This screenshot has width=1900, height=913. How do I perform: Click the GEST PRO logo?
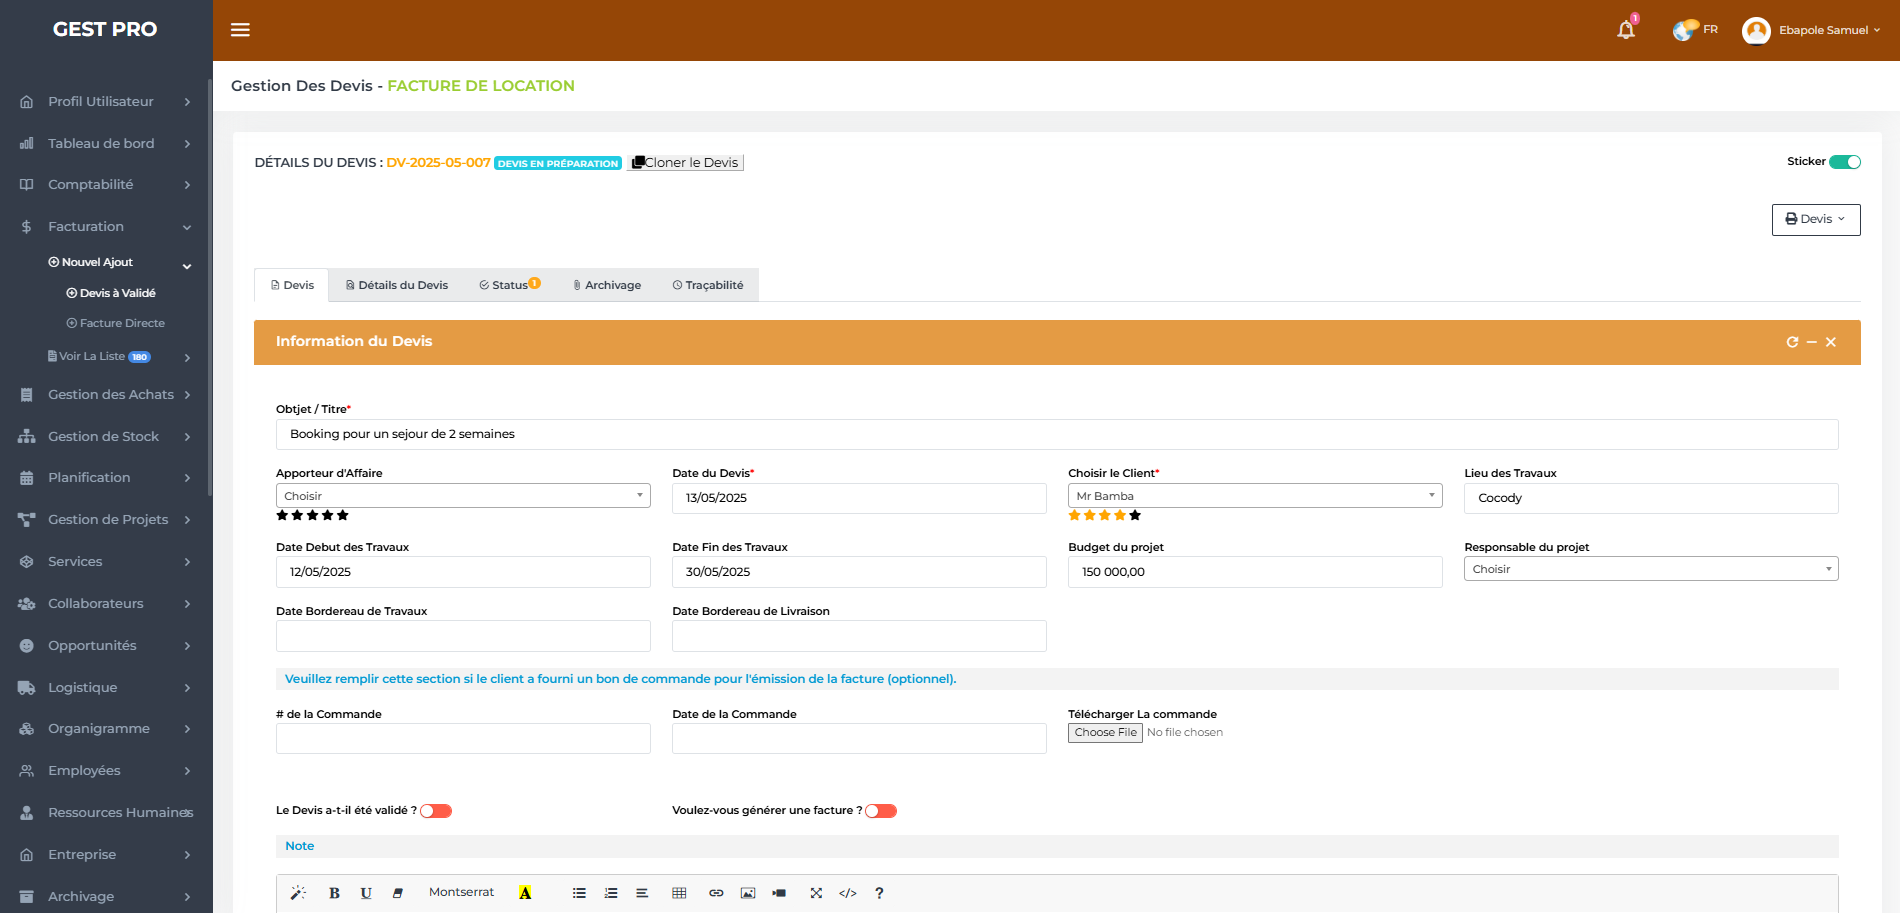pos(105,29)
